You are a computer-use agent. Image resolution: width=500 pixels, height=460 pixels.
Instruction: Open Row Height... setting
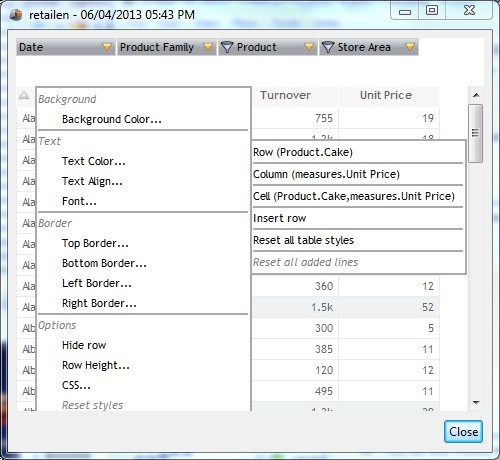coord(96,365)
